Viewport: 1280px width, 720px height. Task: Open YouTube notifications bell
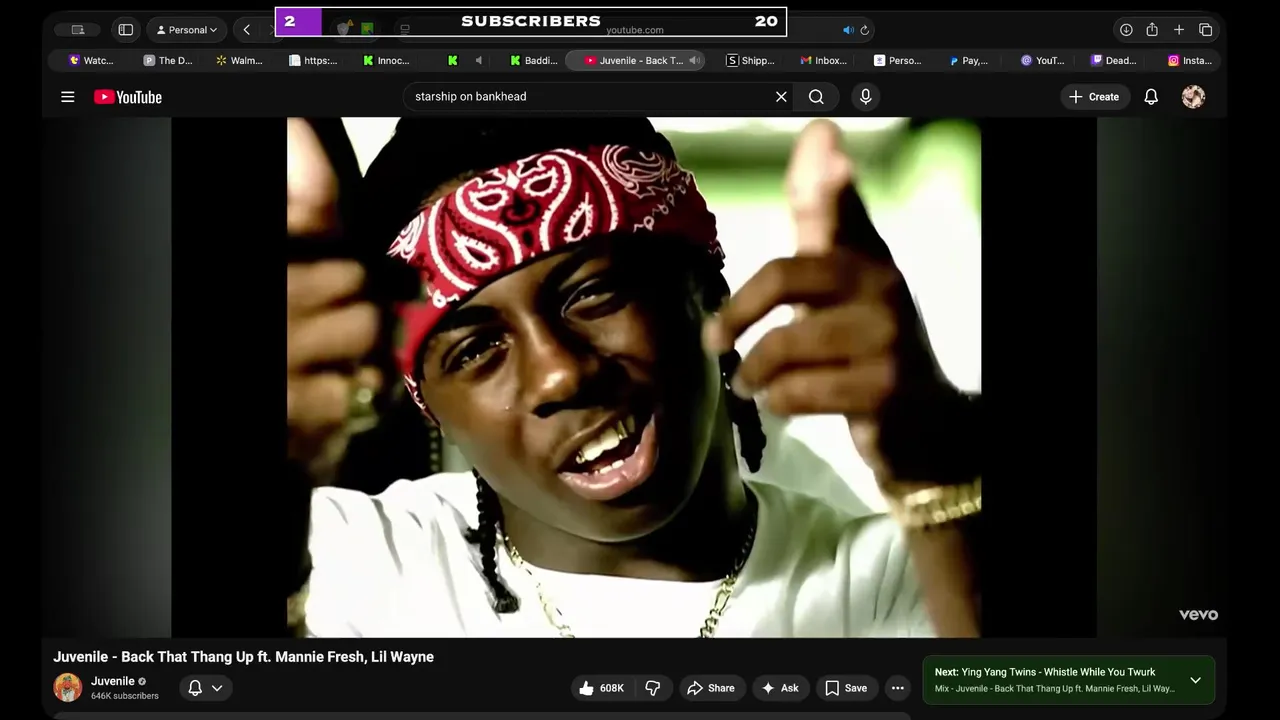tap(1151, 97)
